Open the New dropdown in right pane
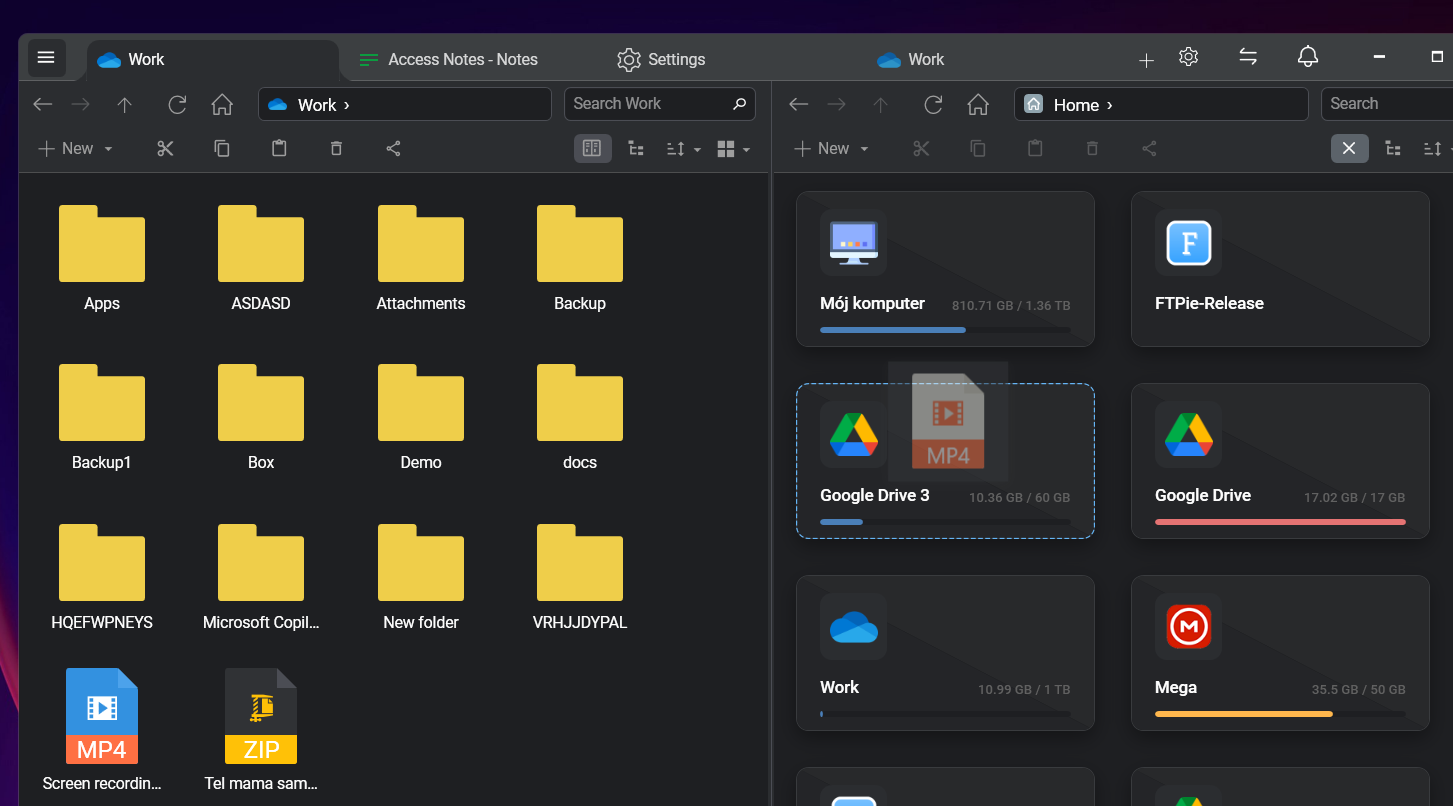Screen dimensions: 1453x806 (x=831, y=148)
